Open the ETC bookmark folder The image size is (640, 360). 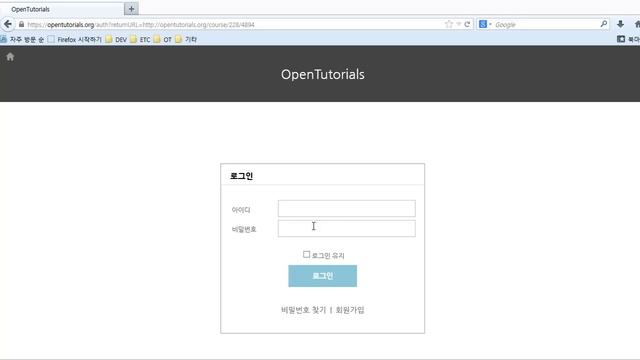click(x=140, y=40)
